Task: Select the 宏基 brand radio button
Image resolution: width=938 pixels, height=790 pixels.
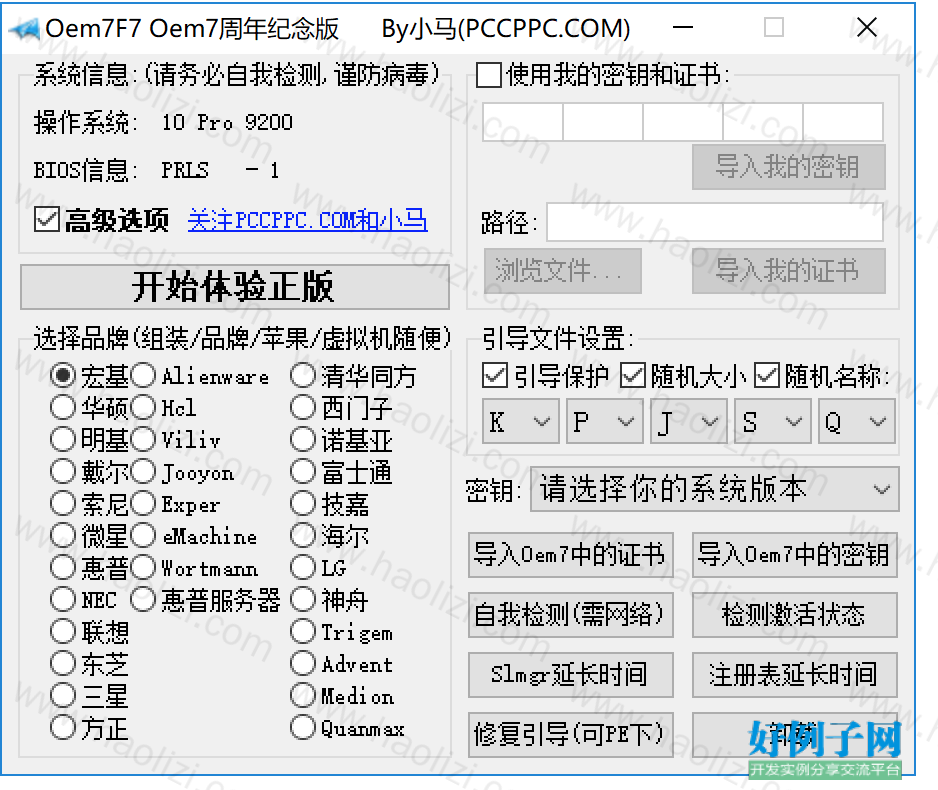Action: [63, 376]
